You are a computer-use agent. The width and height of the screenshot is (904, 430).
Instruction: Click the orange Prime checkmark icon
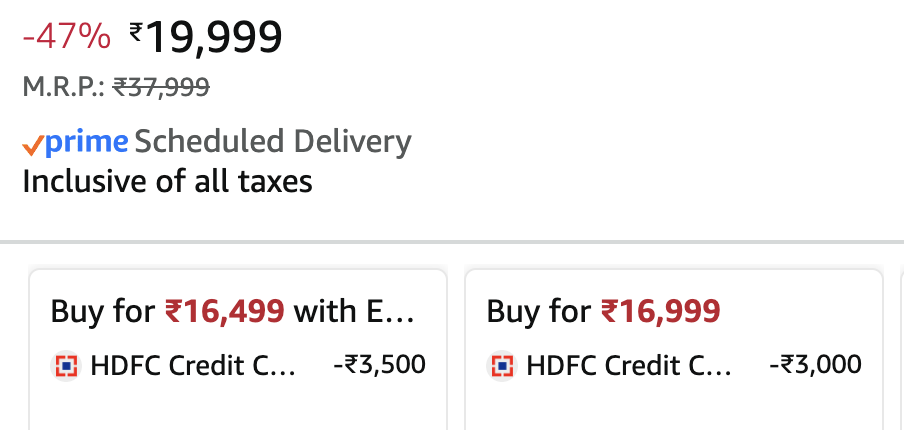coord(33,145)
